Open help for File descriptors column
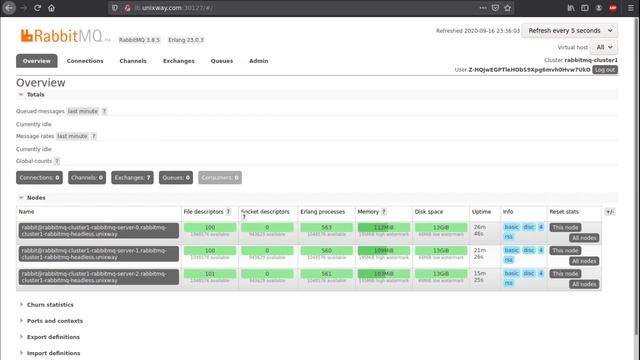Image resolution: width=640 pixels, height=360 pixels. tap(228, 211)
